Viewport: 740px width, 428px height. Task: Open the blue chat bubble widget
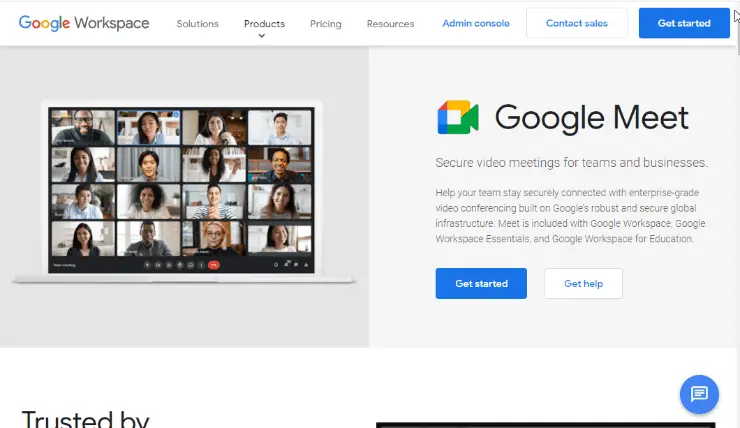pyautogui.click(x=699, y=394)
